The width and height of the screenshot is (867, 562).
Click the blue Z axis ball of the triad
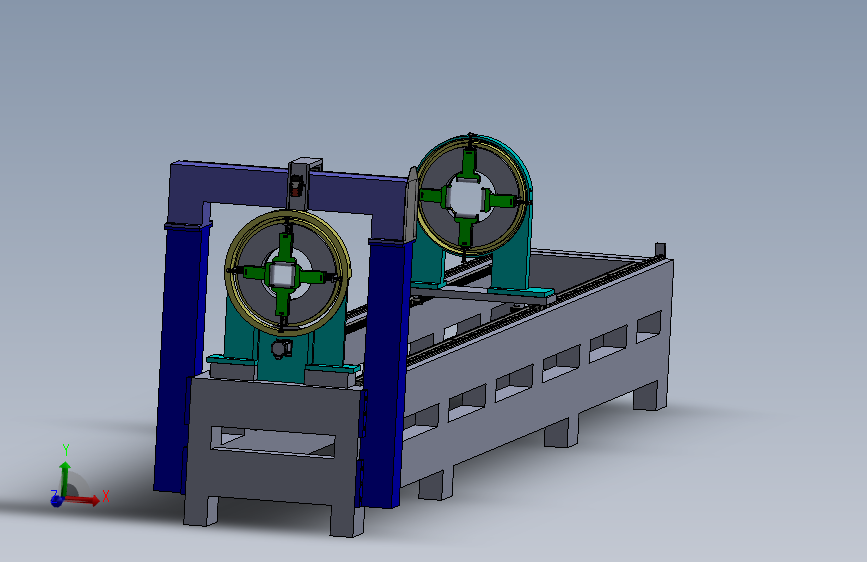[56, 501]
